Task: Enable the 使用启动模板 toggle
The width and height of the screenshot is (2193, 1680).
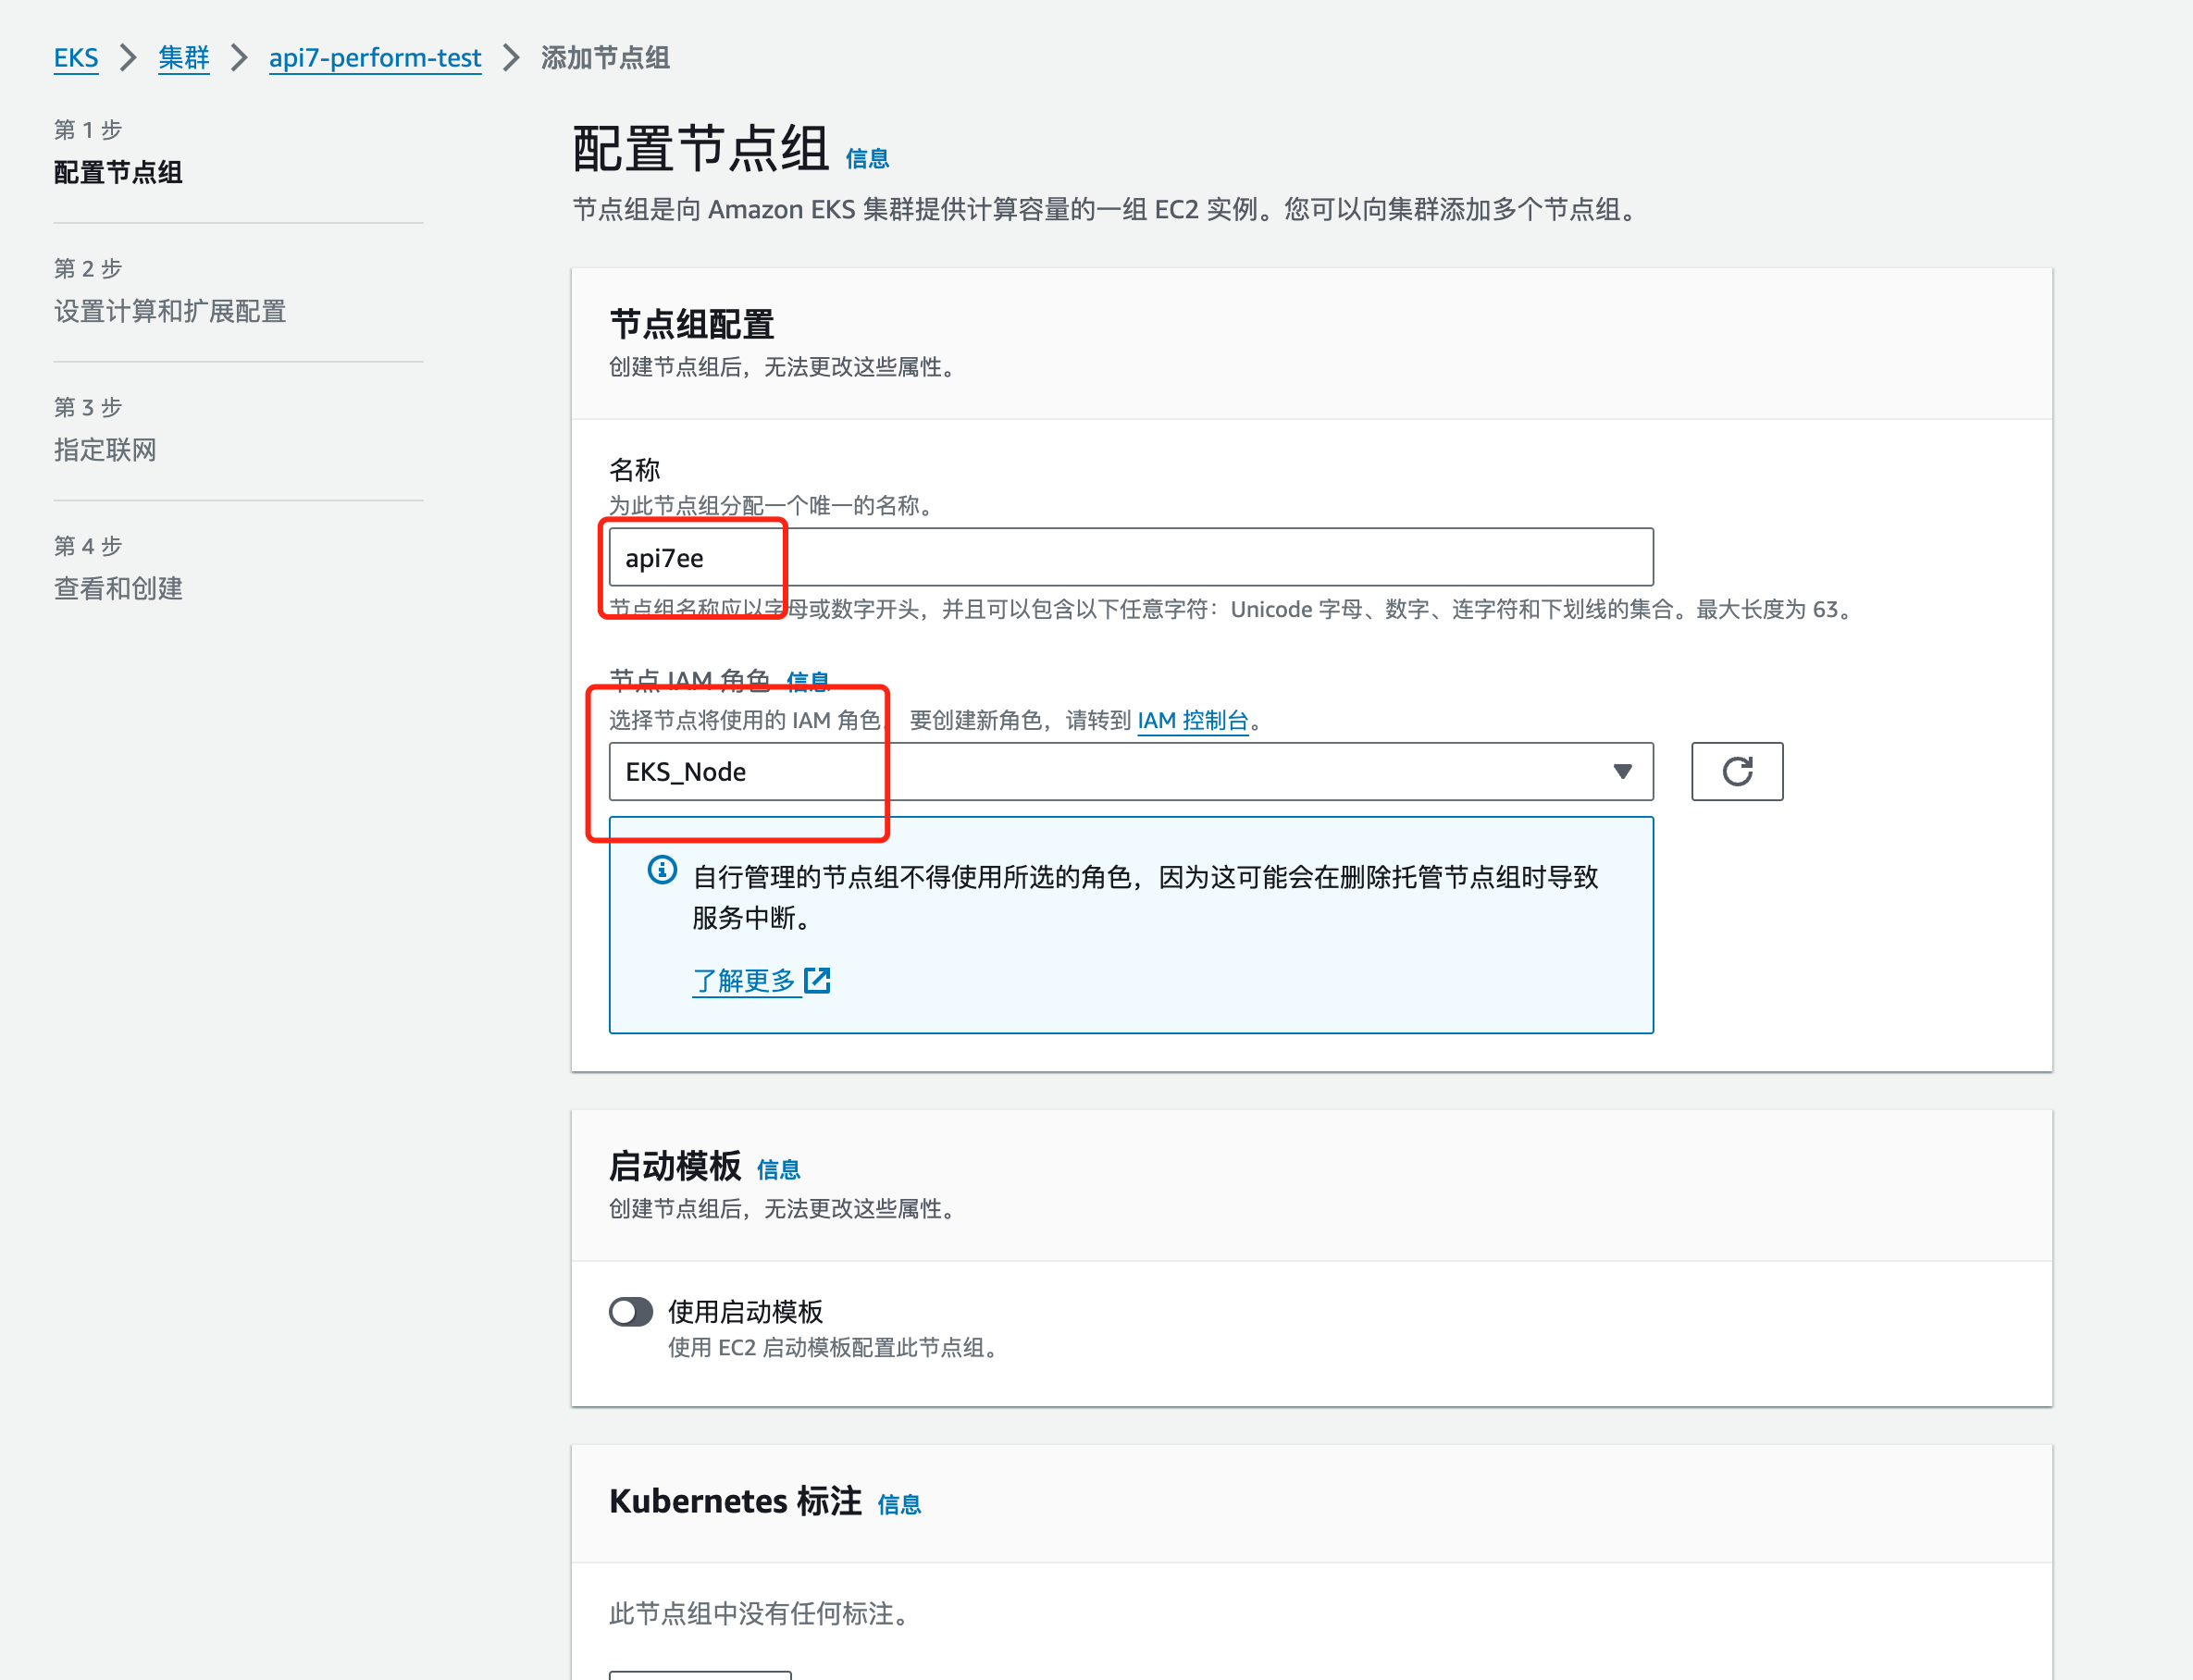Action: point(631,1311)
